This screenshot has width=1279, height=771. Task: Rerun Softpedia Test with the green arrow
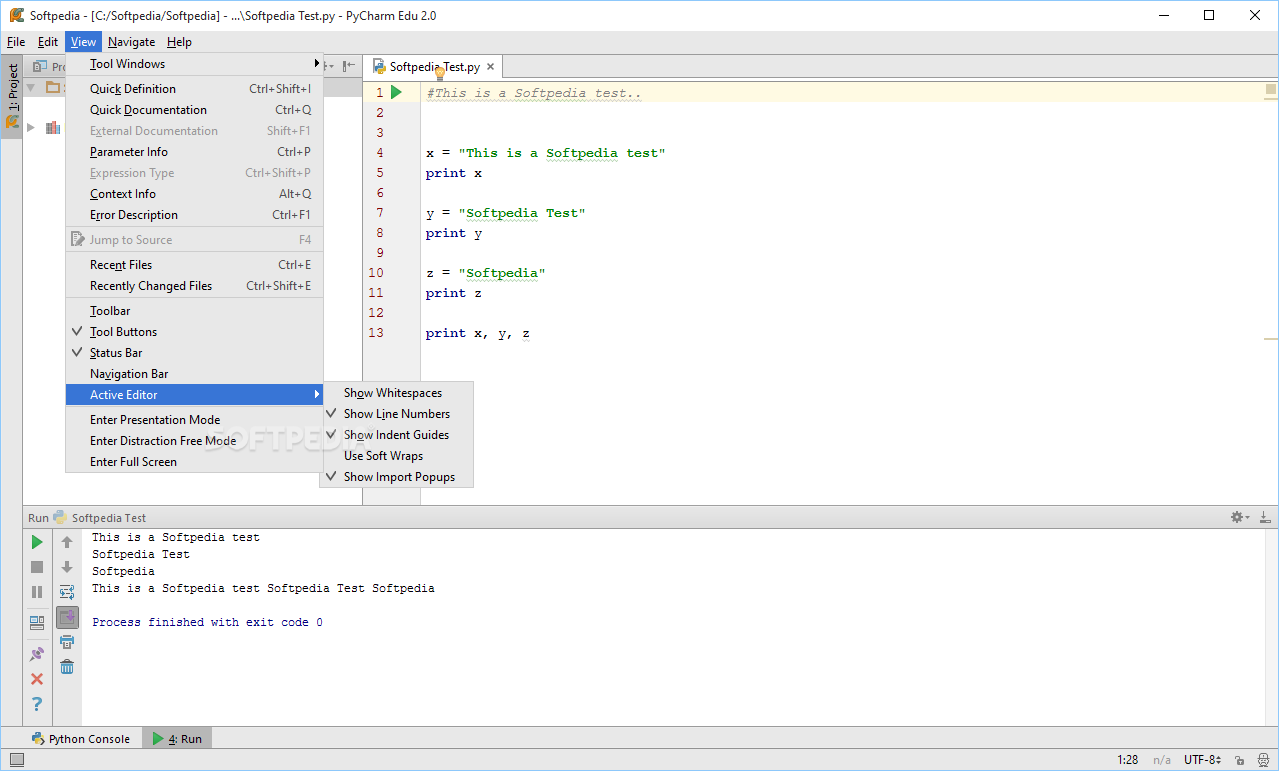point(37,542)
